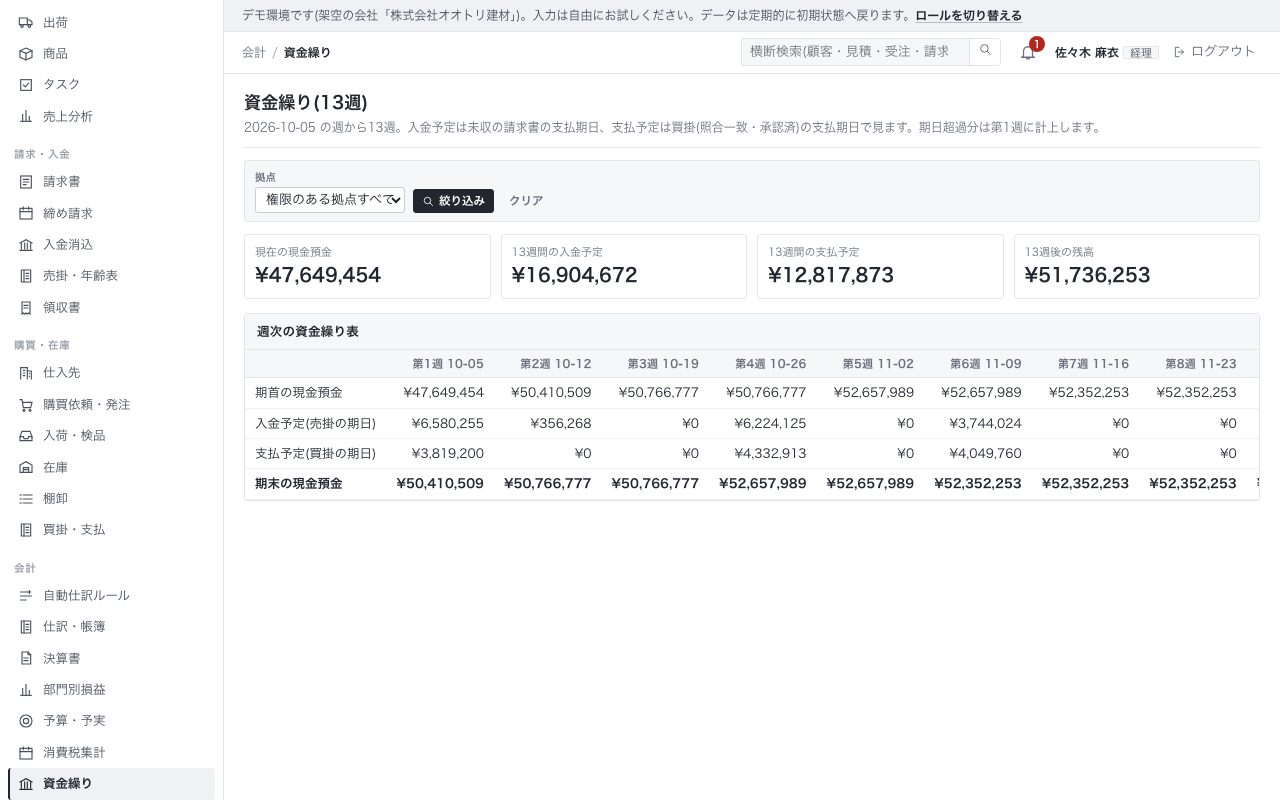Click the ログアウト link
The width and height of the screenshot is (1280, 800).
(x=1214, y=52)
